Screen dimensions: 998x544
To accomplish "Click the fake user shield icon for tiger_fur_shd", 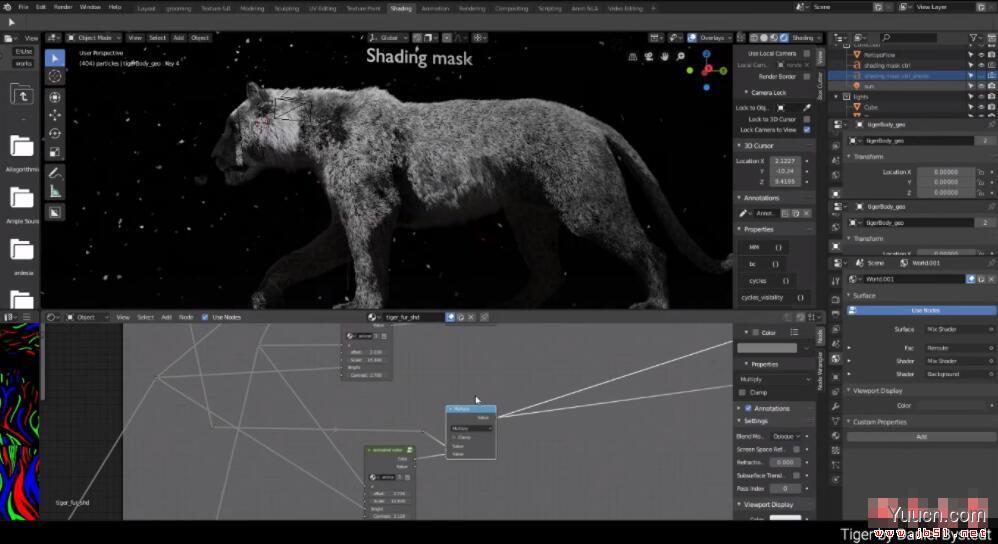I will coord(450,317).
